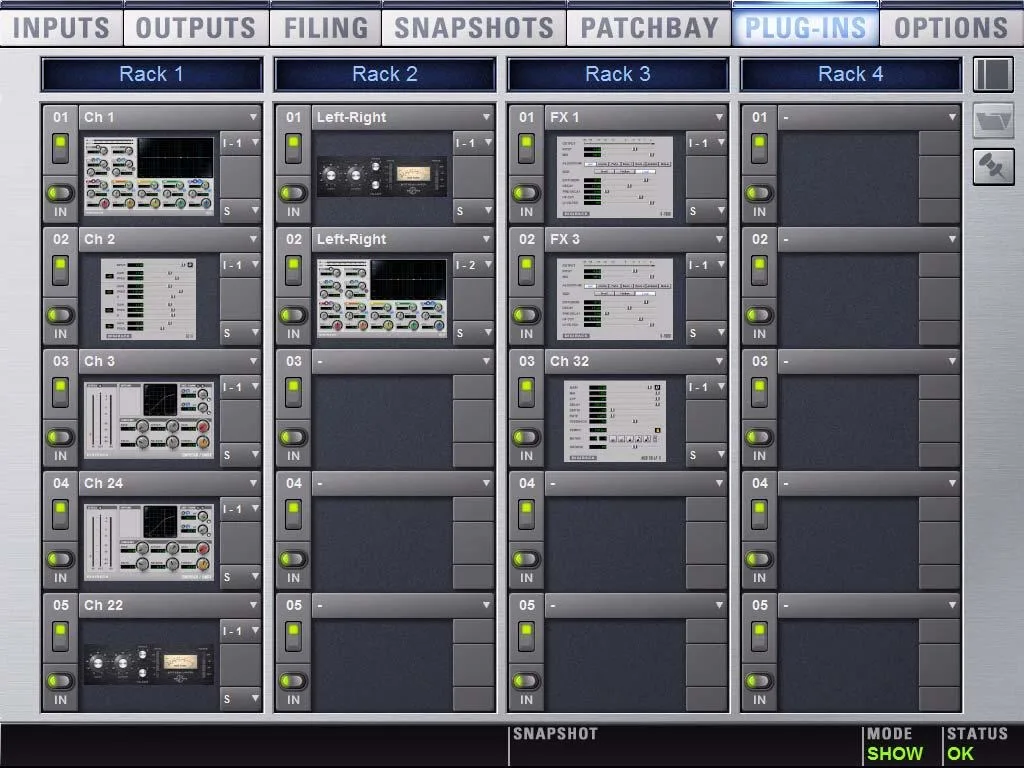Toggle the IN switch for Ch 2
The width and height of the screenshot is (1024, 768).
click(60, 315)
